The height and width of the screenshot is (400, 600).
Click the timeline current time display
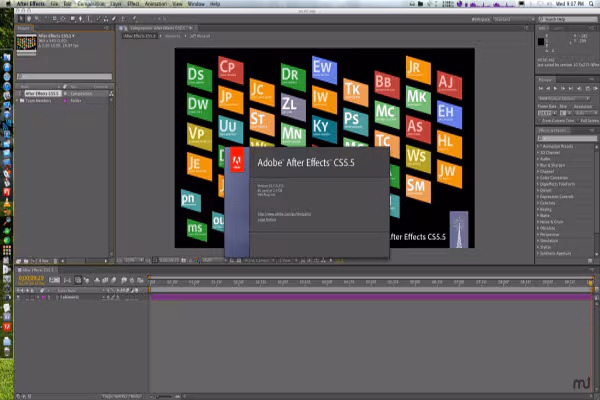point(31,278)
